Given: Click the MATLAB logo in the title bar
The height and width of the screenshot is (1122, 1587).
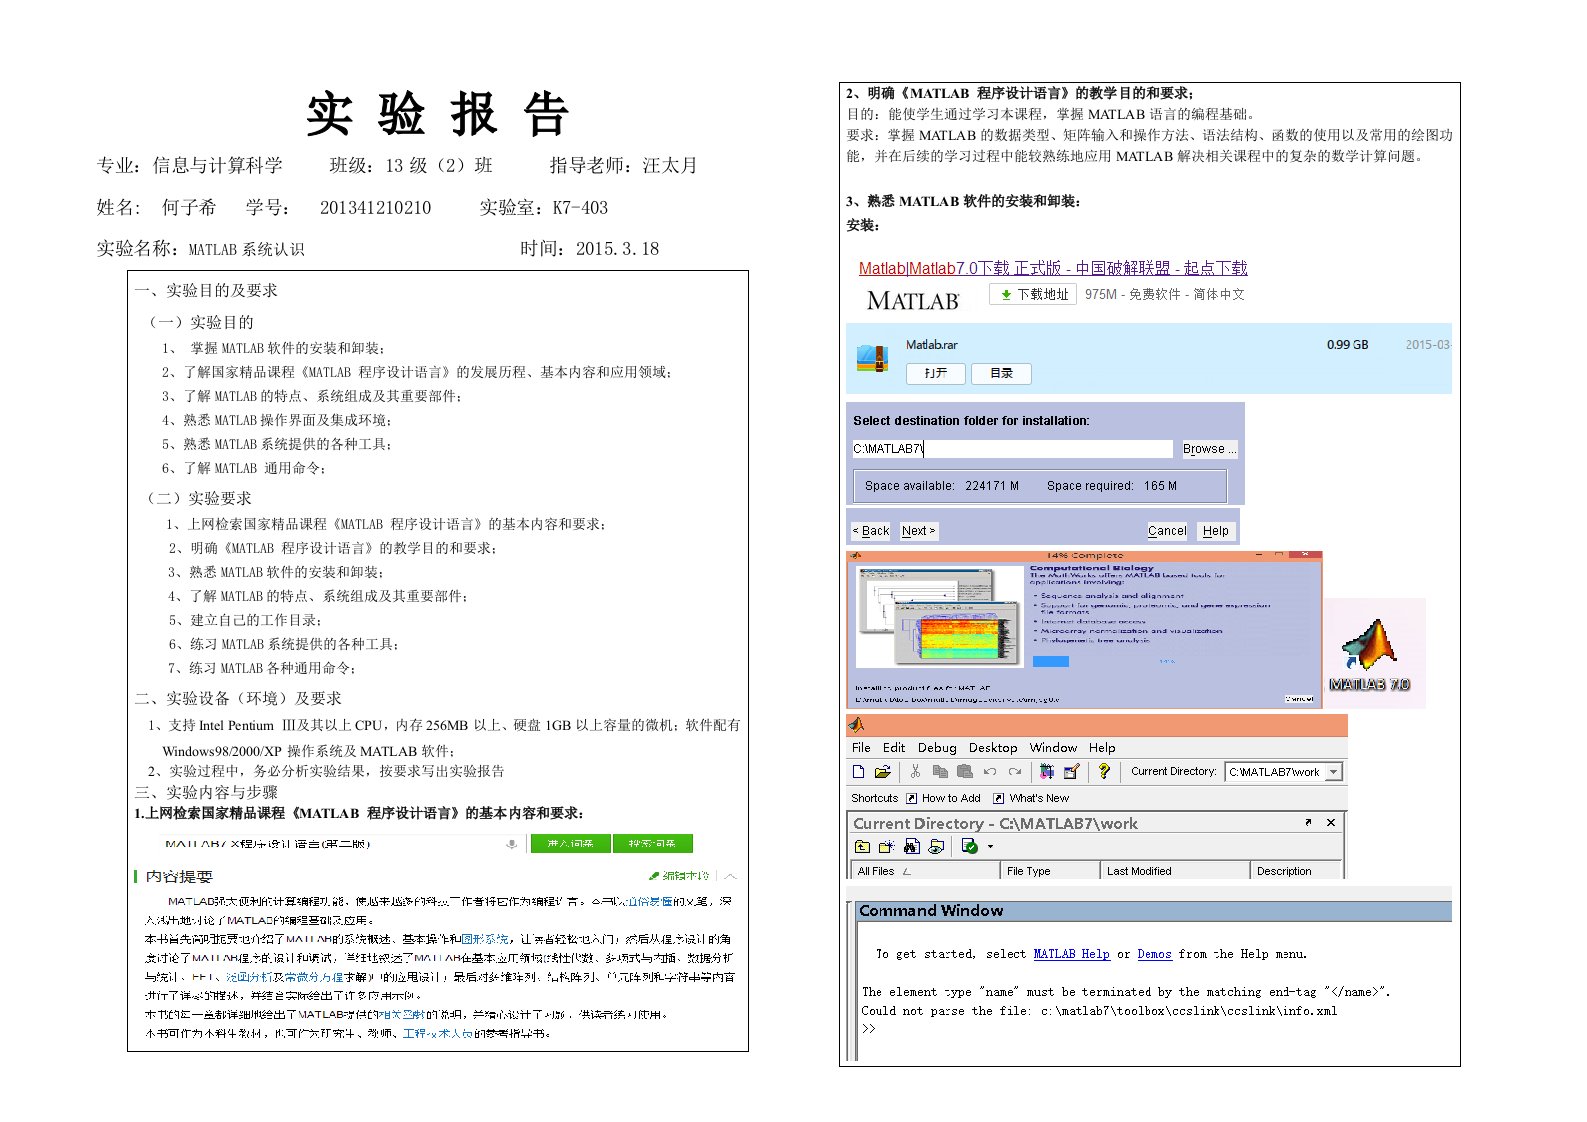Looking at the screenshot, I should tap(856, 725).
